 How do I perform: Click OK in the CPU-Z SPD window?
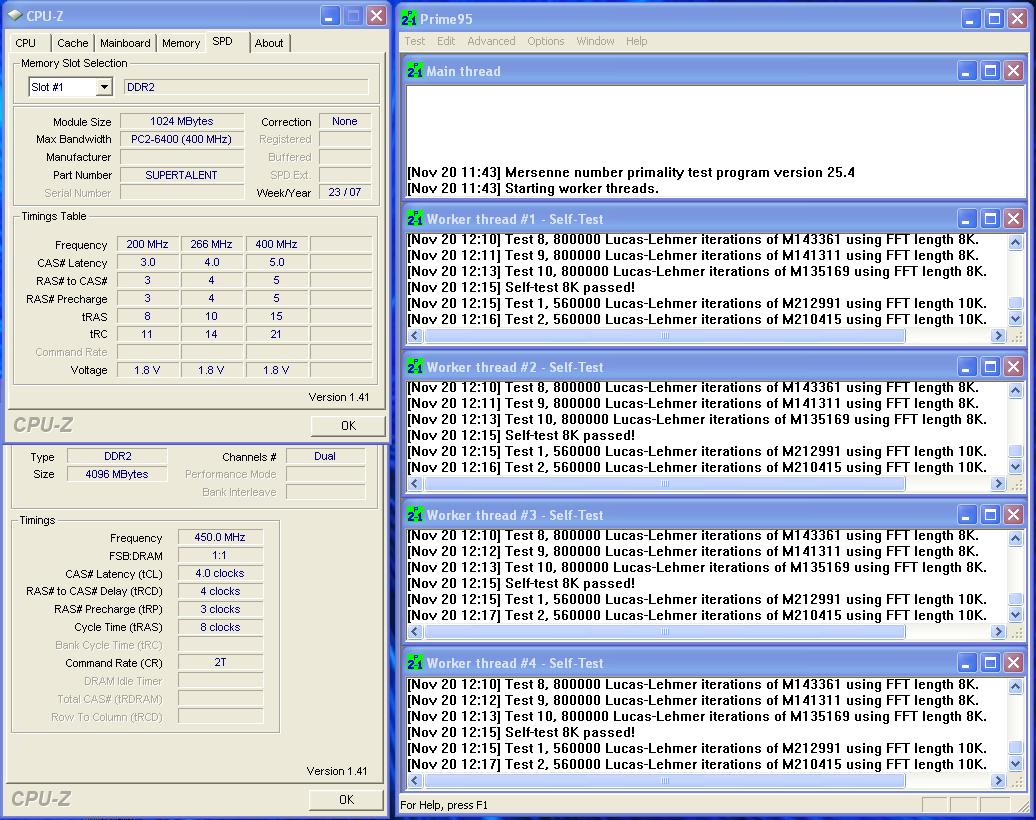point(348,426)
